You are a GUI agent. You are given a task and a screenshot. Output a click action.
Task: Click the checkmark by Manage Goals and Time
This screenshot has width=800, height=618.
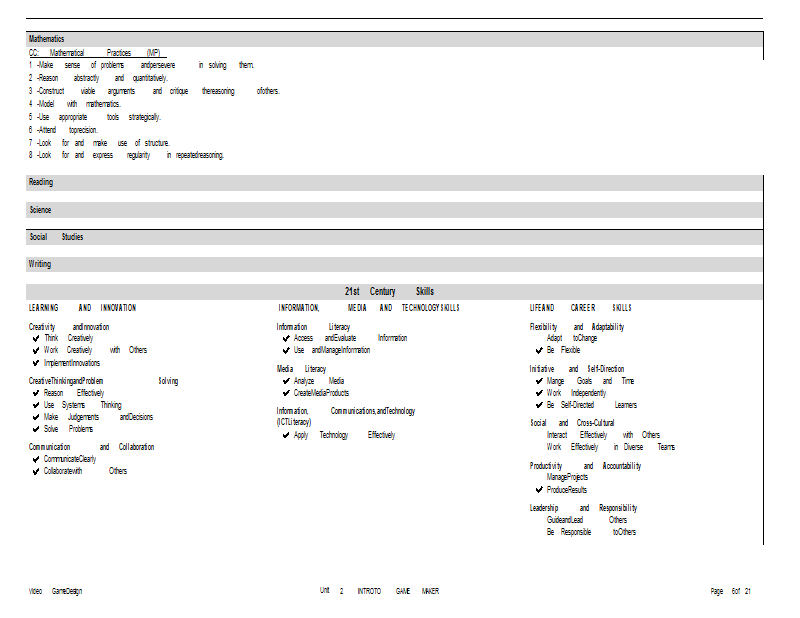pyautogui.click(x=539, y=381)
